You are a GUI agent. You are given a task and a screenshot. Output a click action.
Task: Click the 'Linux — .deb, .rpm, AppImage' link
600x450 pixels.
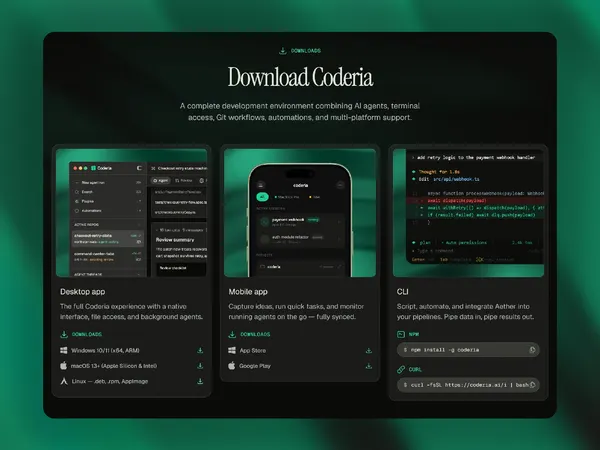click(109, 381)
